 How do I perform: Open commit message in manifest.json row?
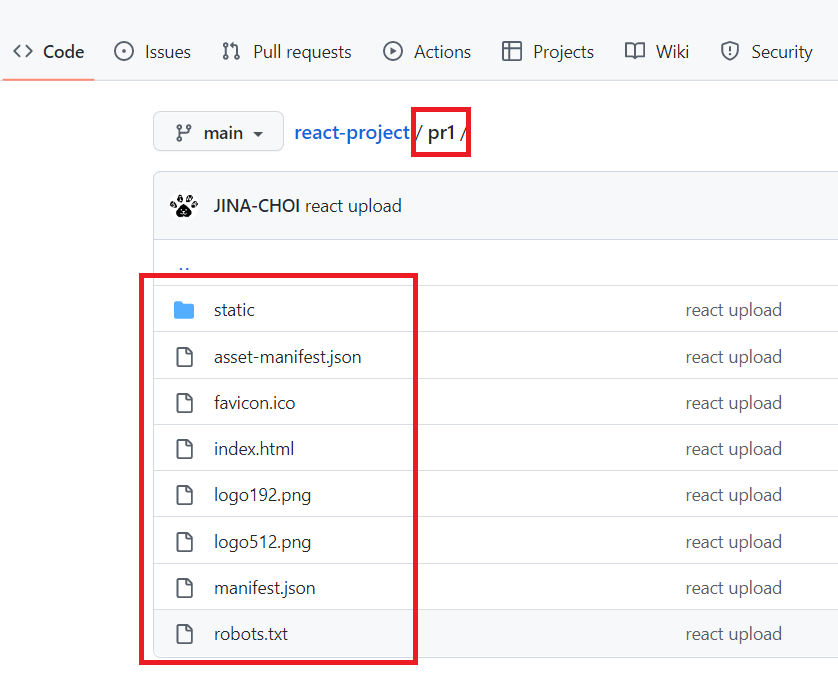733,588
